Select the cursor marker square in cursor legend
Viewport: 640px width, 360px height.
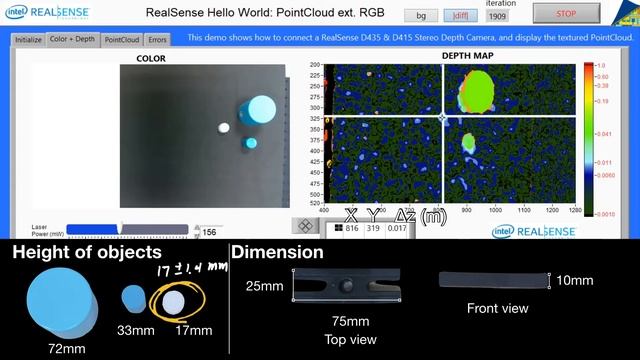pos(338,228)
